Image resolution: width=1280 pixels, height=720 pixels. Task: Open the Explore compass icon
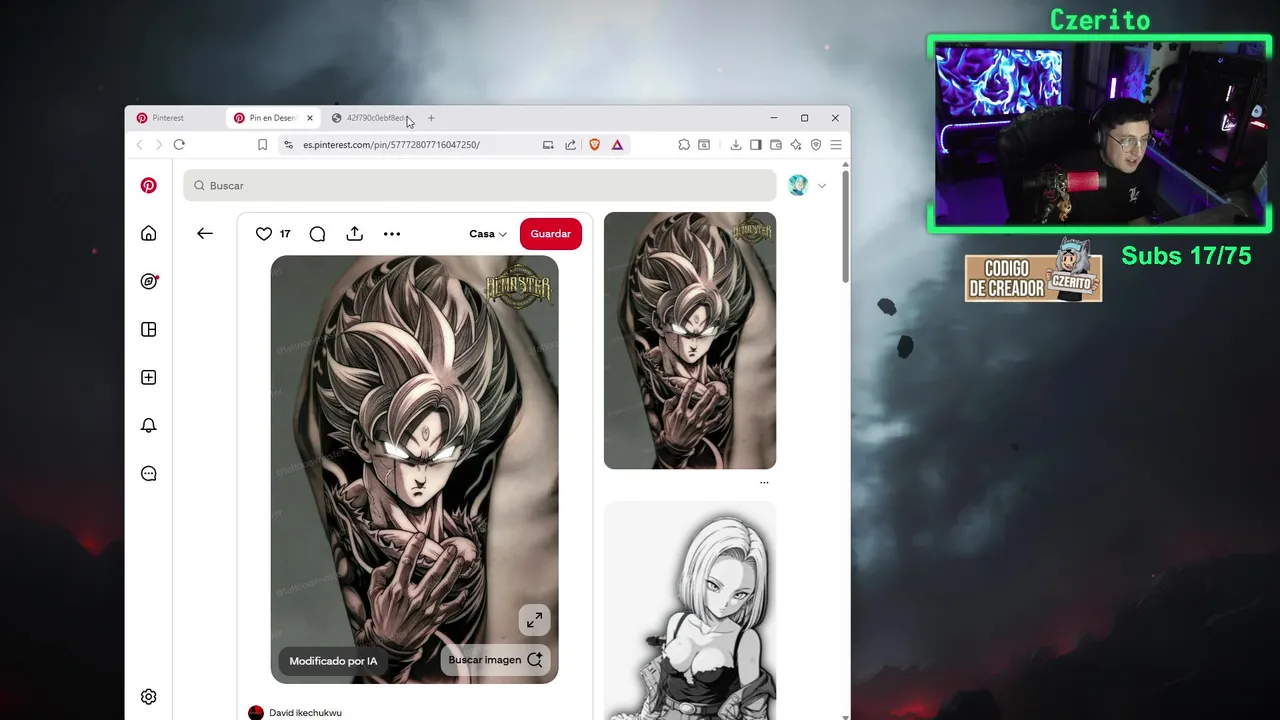(x=148, y=281)
